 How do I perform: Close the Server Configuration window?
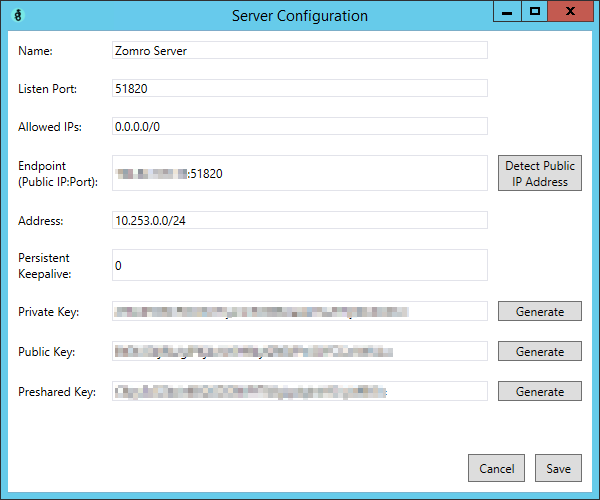(x=571, y=12)
